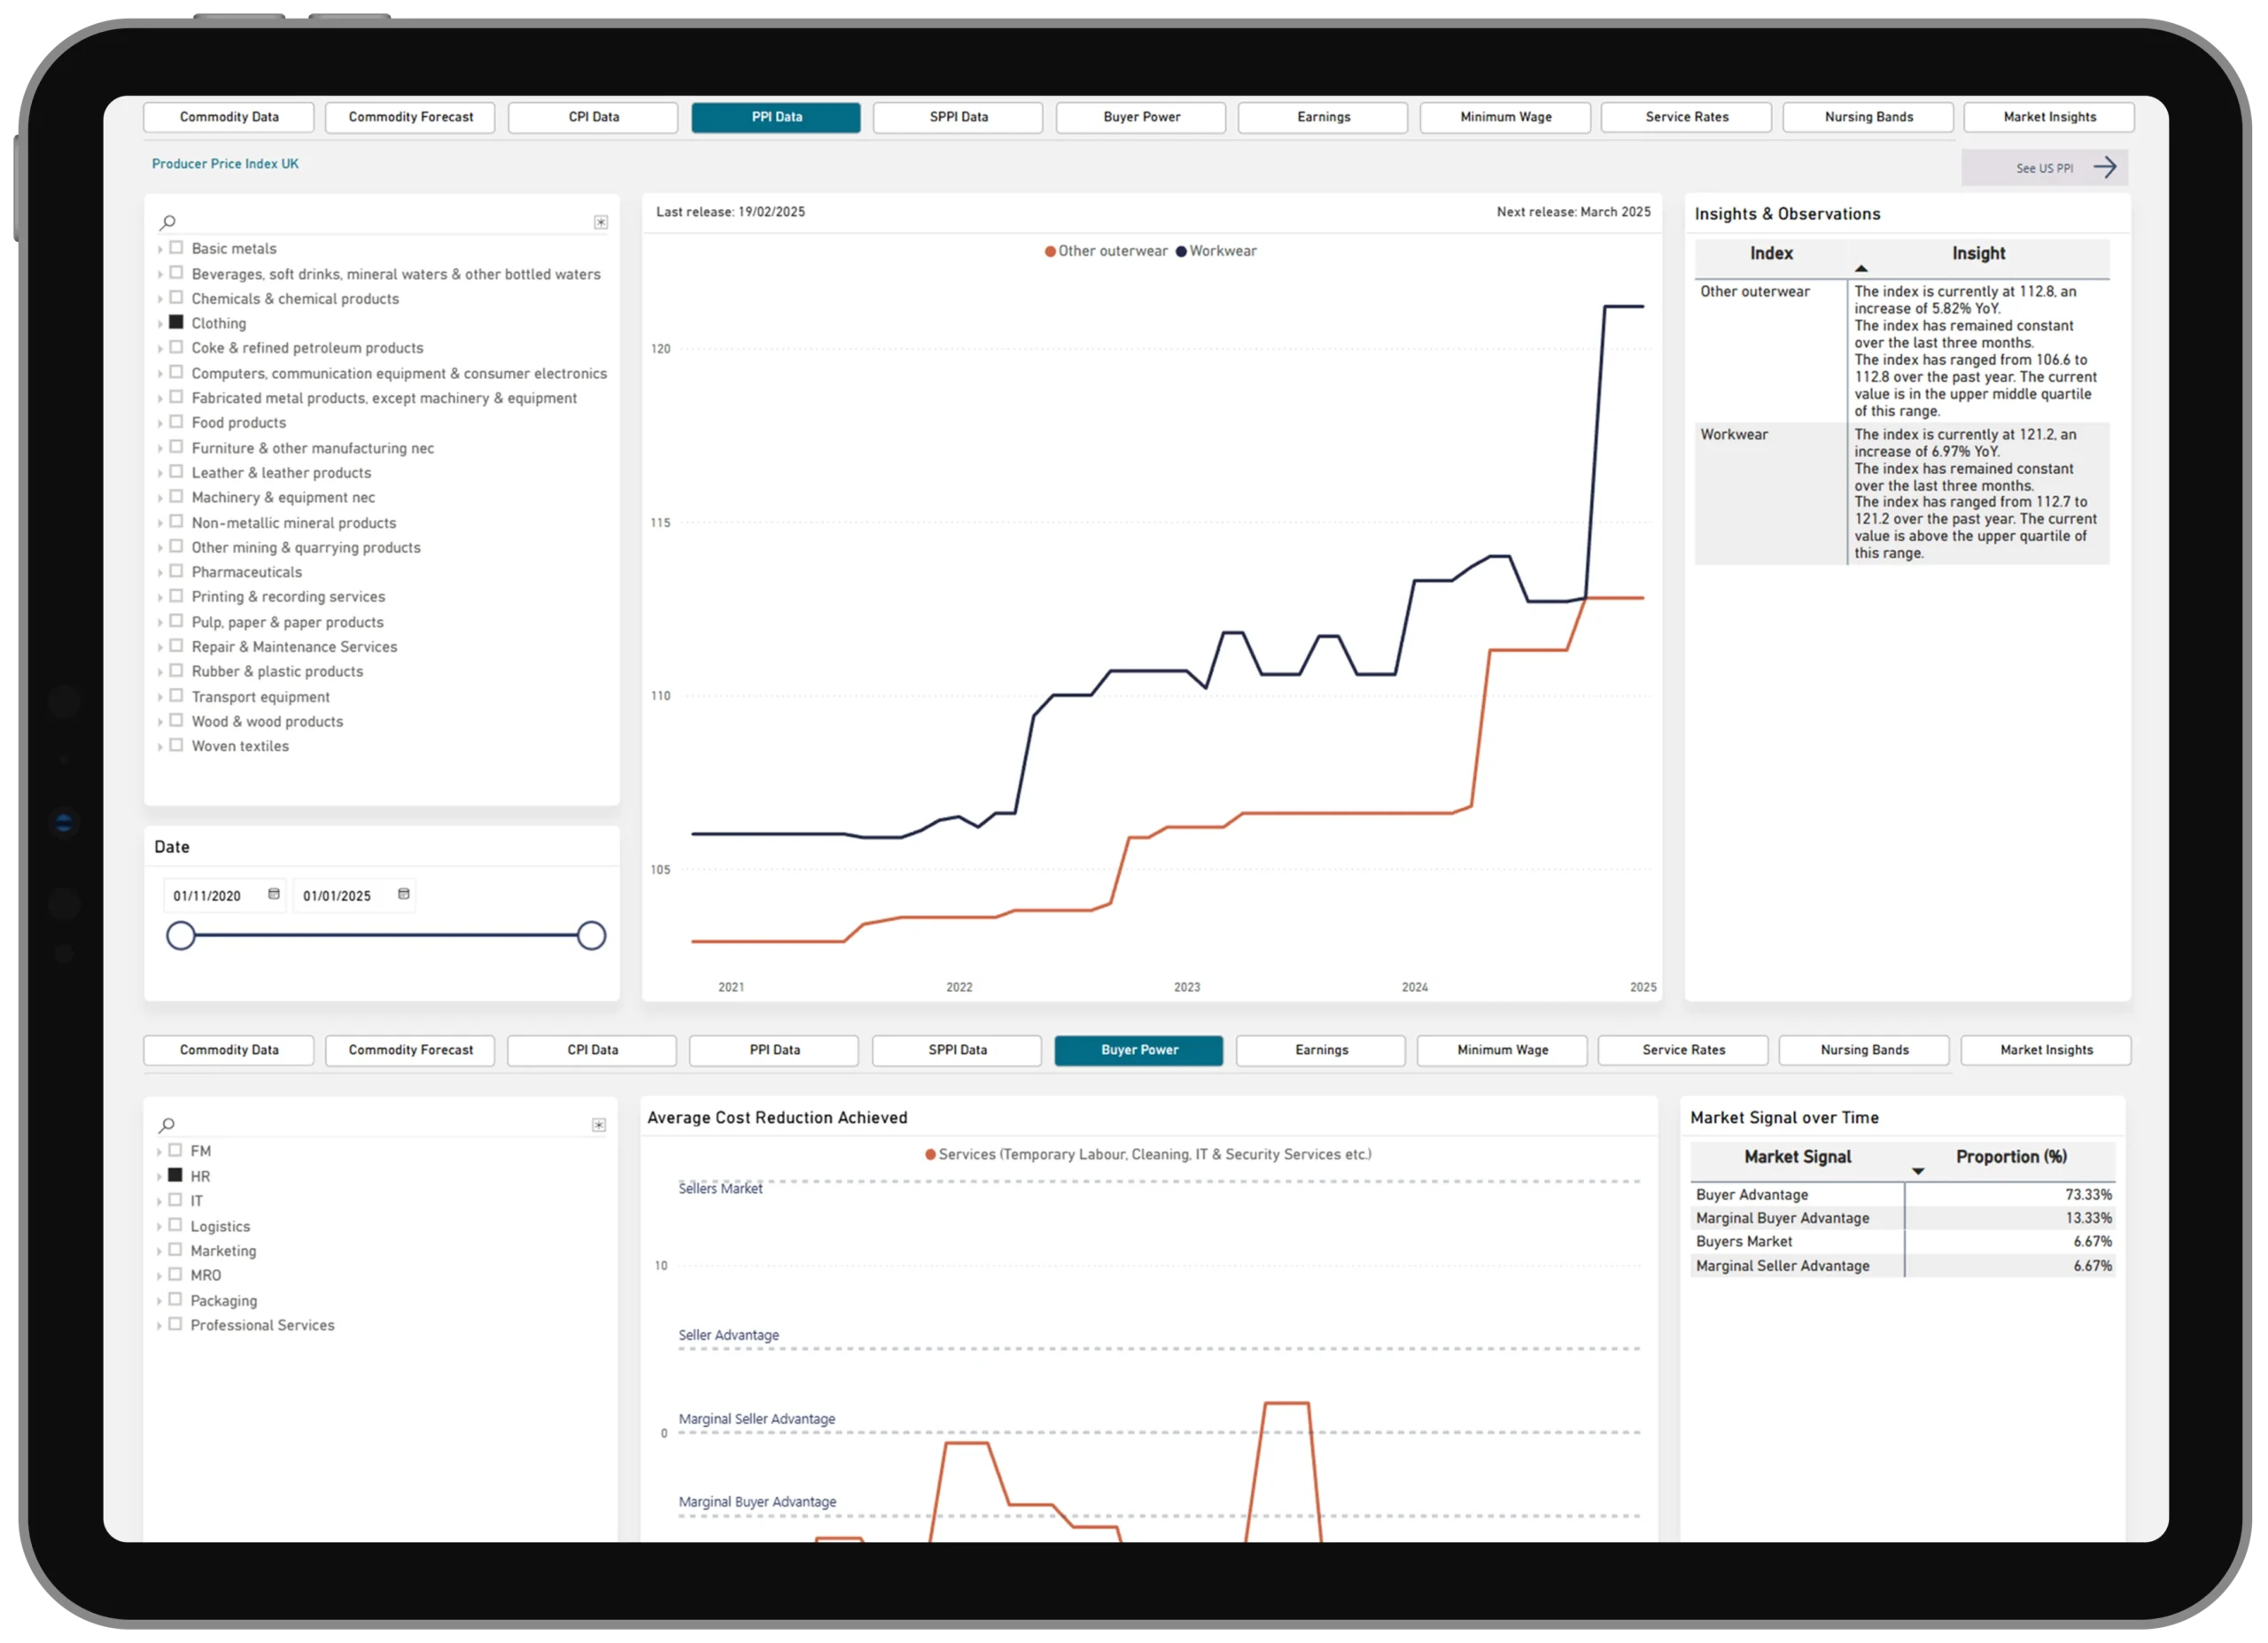Select the Other outerwear row in Insights table

point(1902,351)
